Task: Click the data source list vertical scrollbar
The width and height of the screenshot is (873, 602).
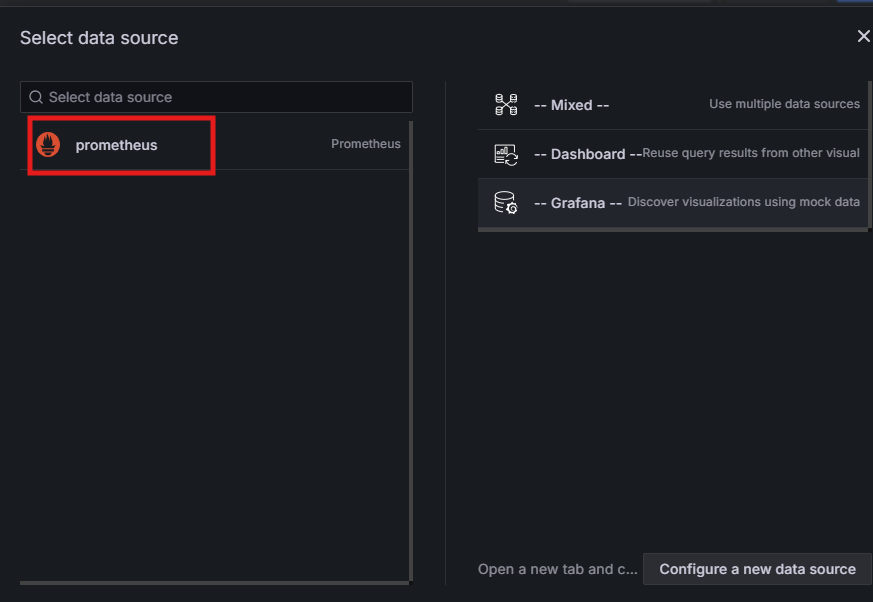Action: click(411, 351)
